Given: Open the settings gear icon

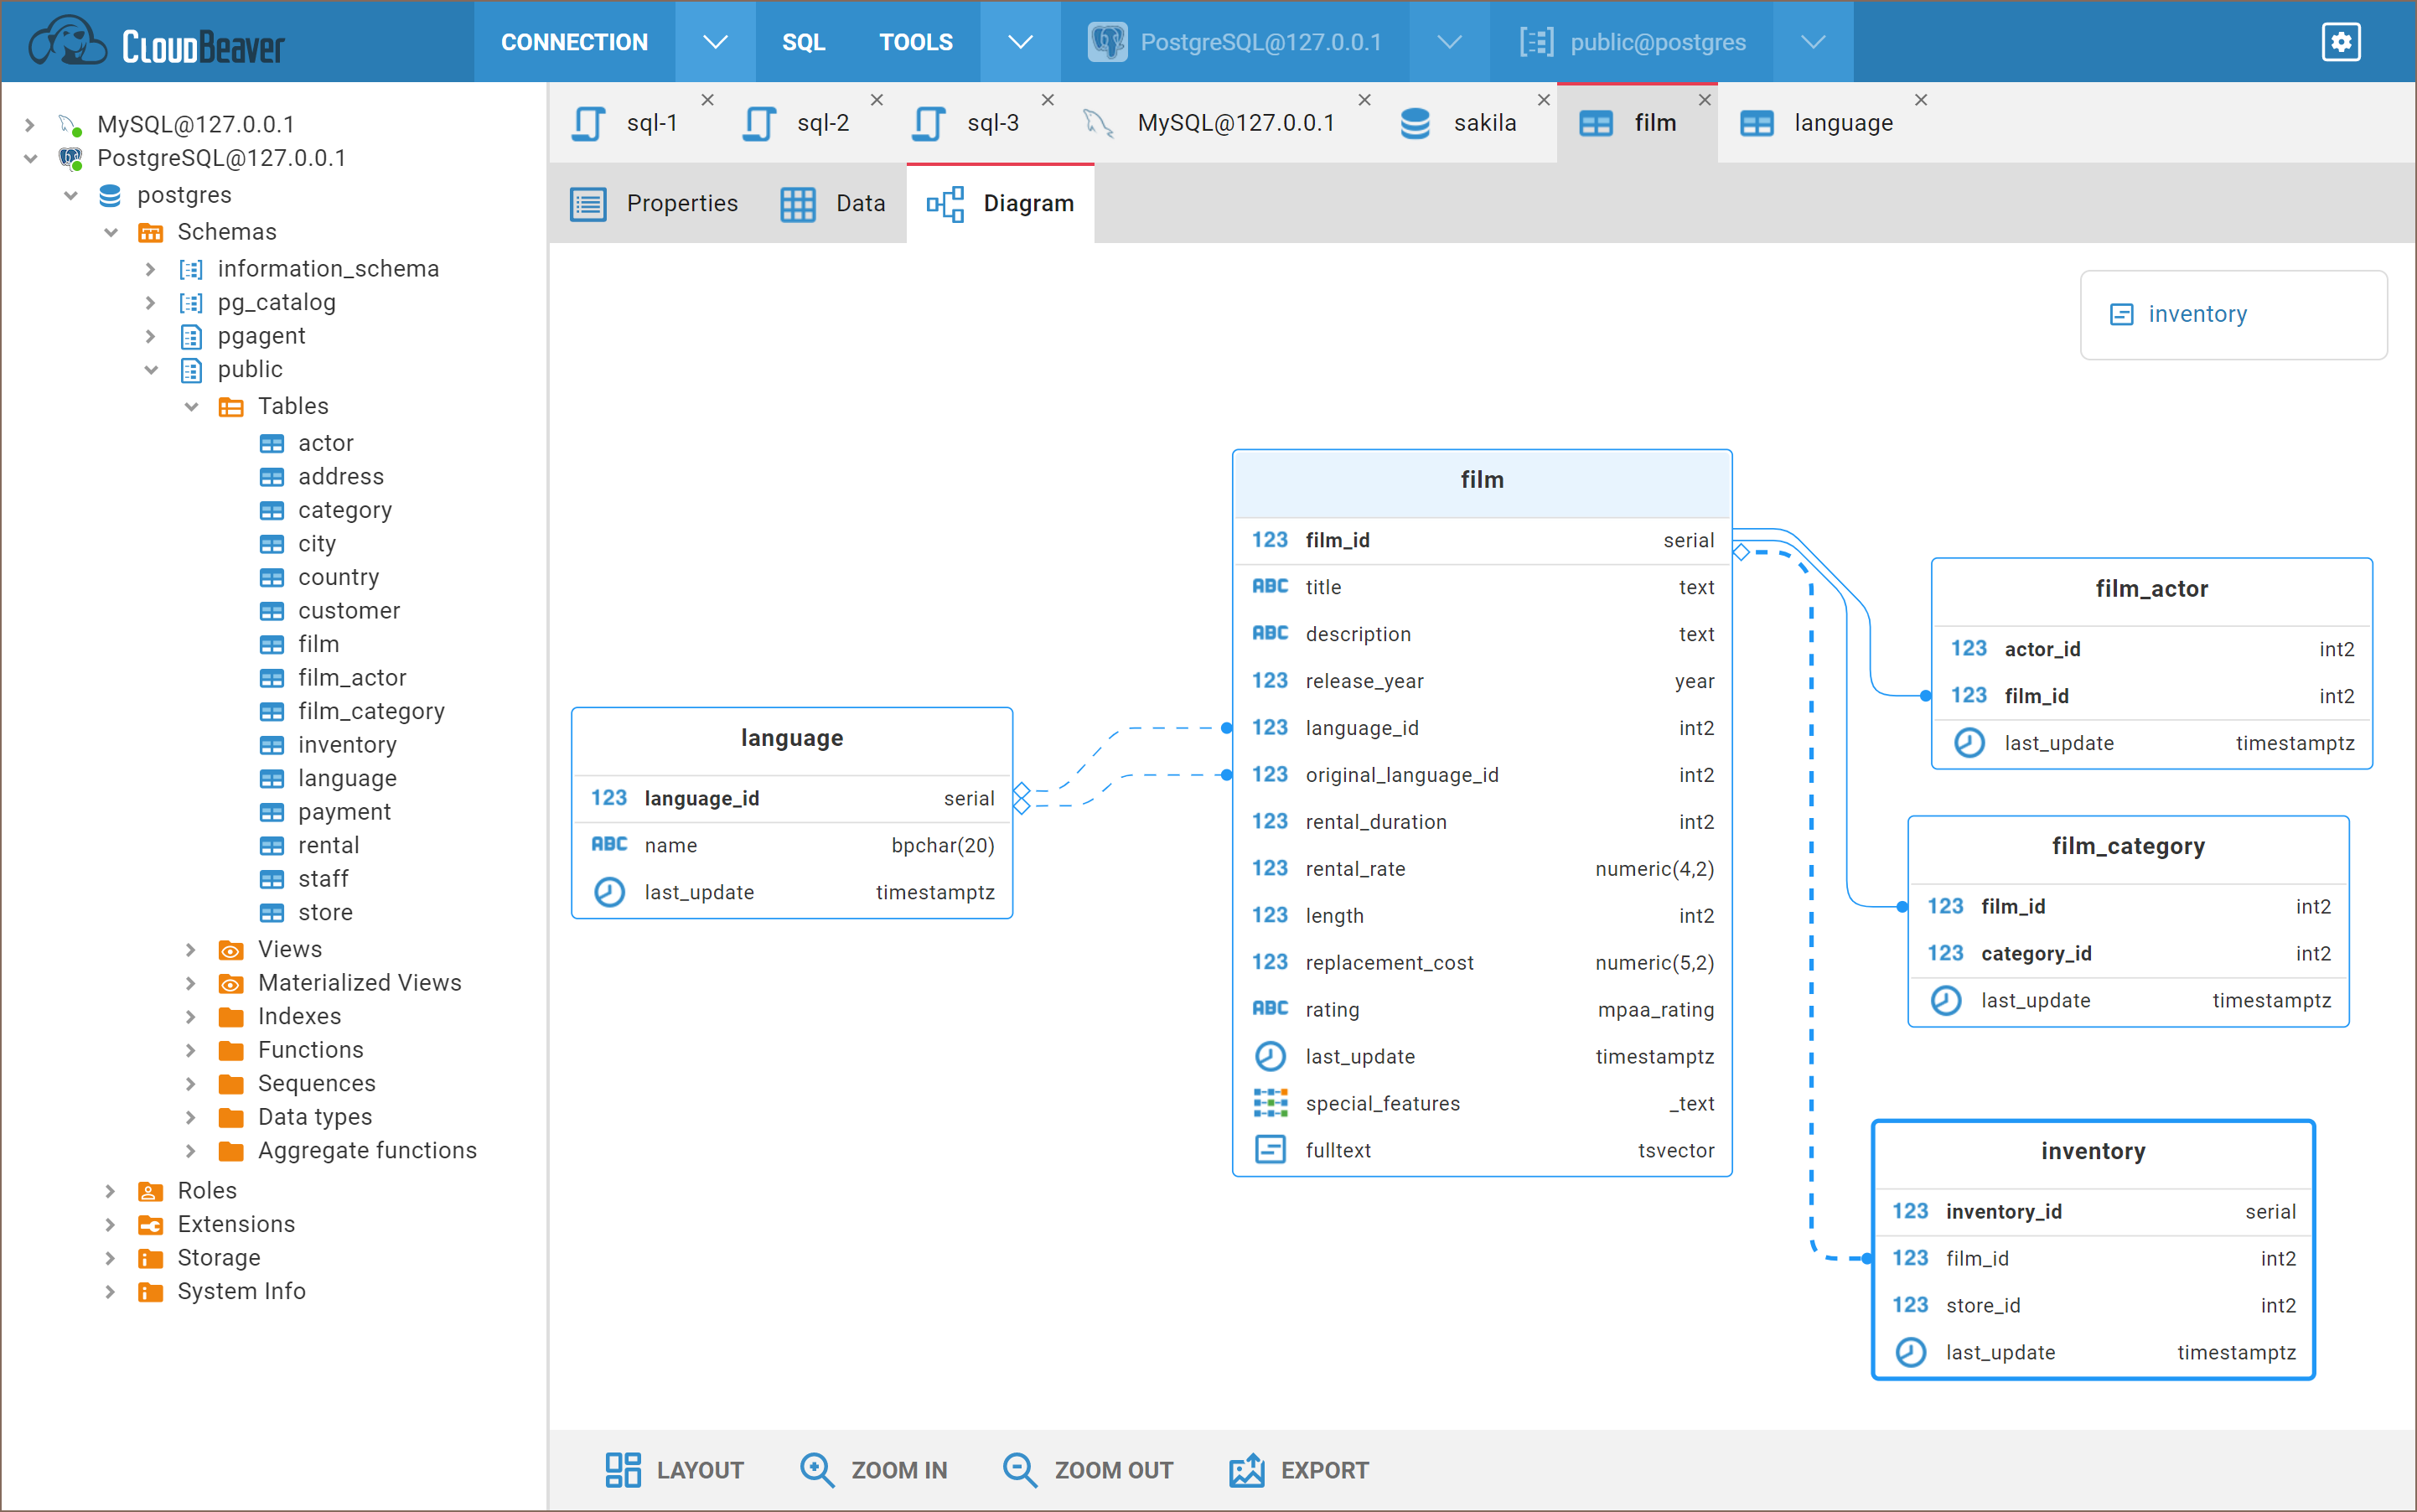Looking at the screenshot, I should click(2341, 41).
